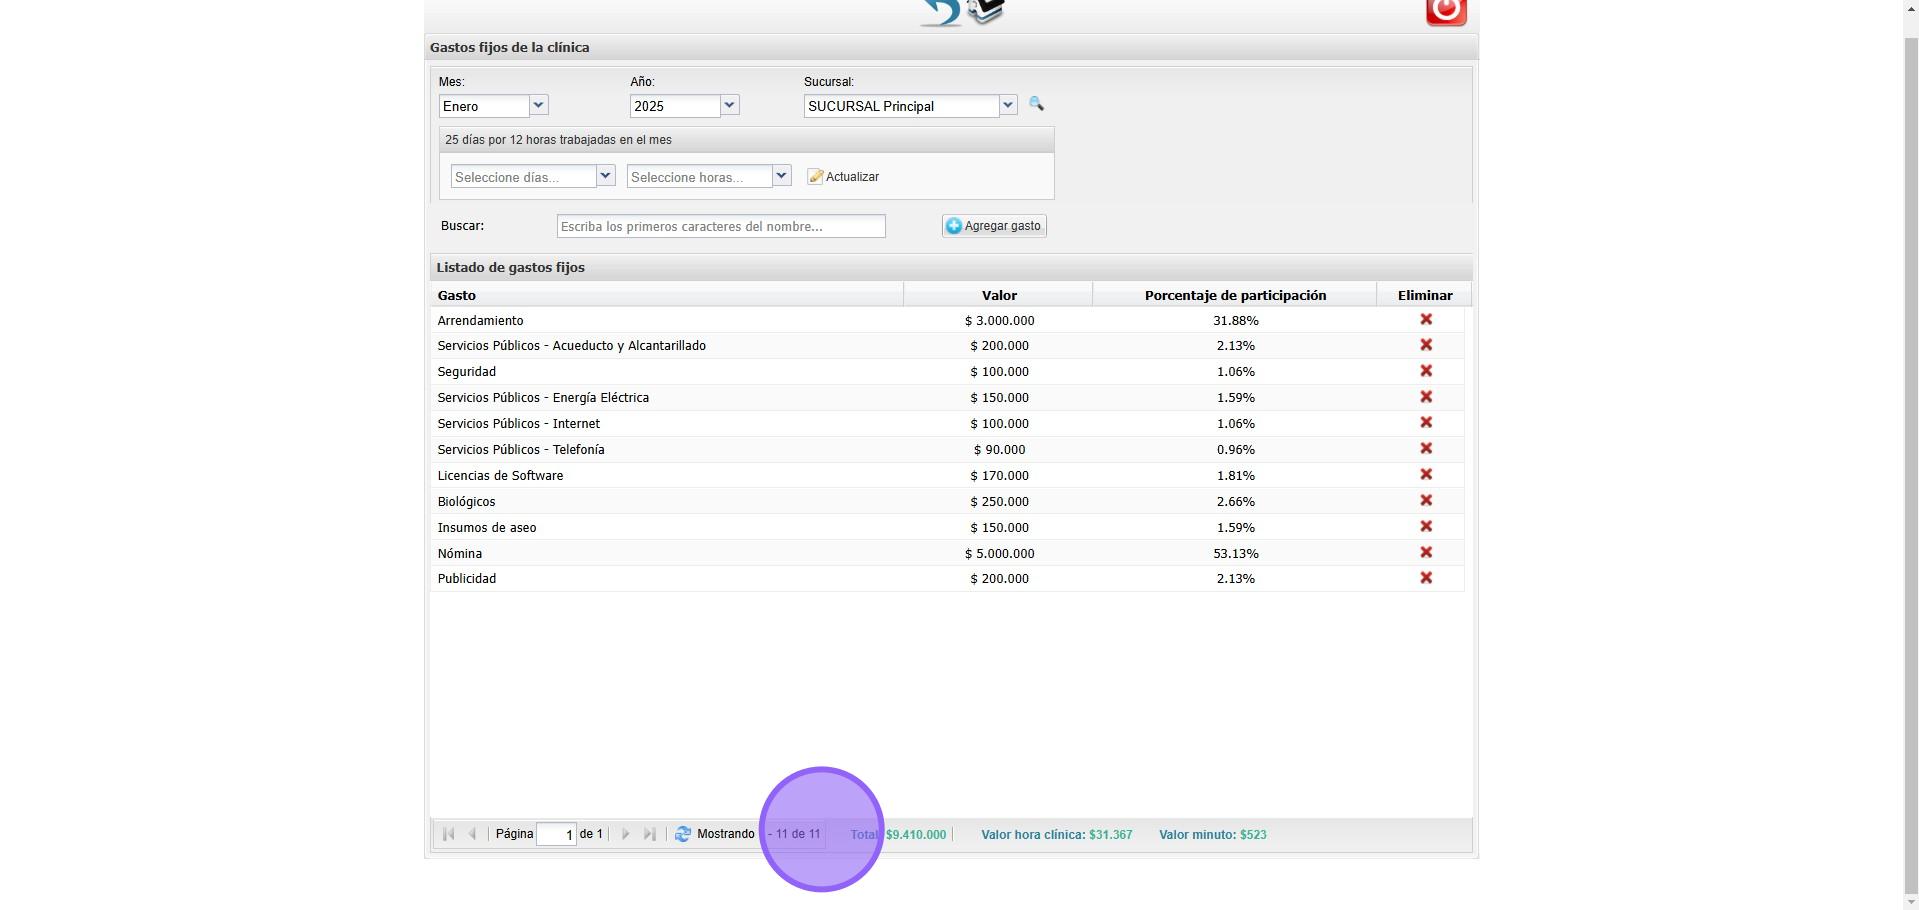The width and height of the screenshot is (1919, 910).
Task: Click the red power logout icon
Action: pyautogui.click(x=1445, y=11)
